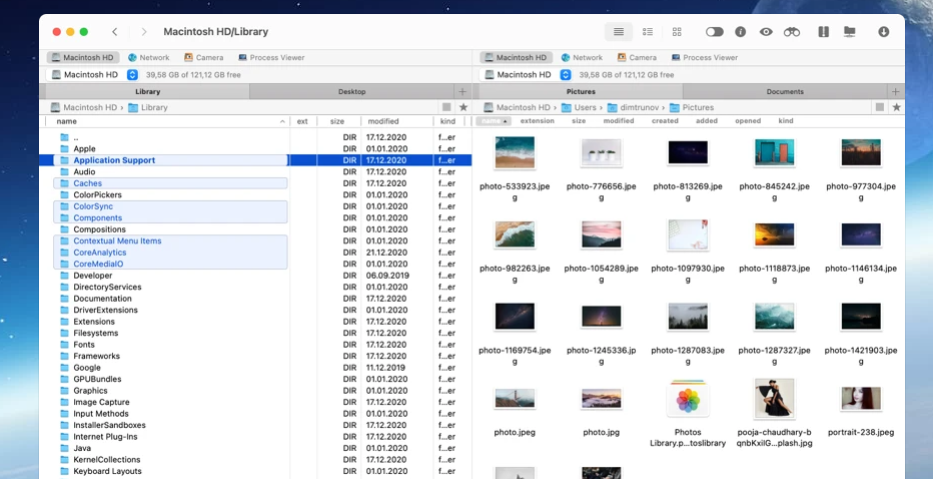The image size is (933, 479).
Task: Select the Photos Library thumbnail
Action: point(688,401)
